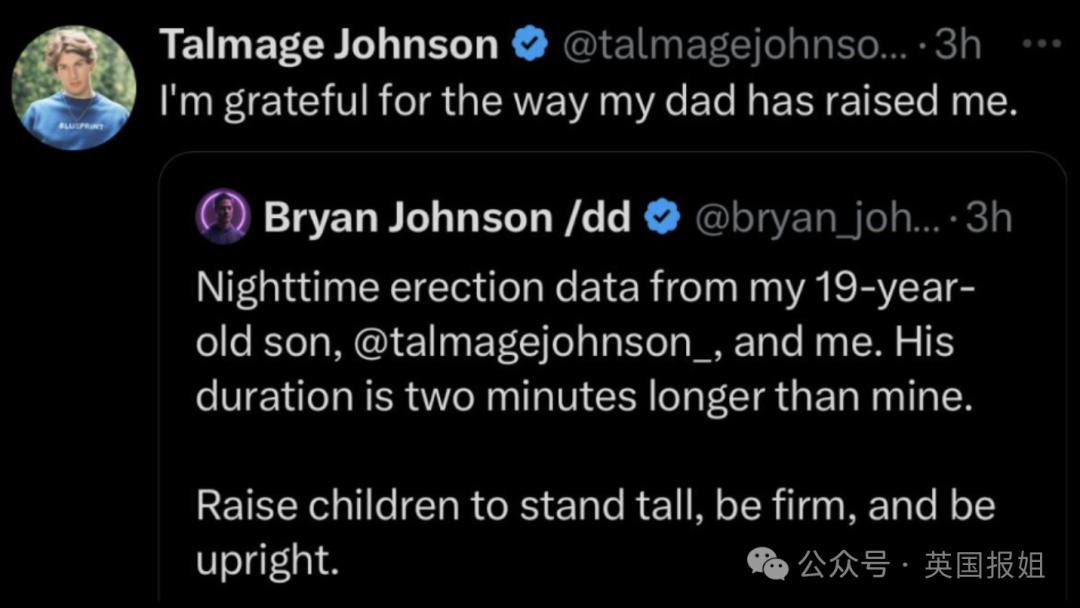The image size is (1080, 608).
Task: Click the "I'm grateful for the way" tweet text
Action: click(x=588, y=101)
